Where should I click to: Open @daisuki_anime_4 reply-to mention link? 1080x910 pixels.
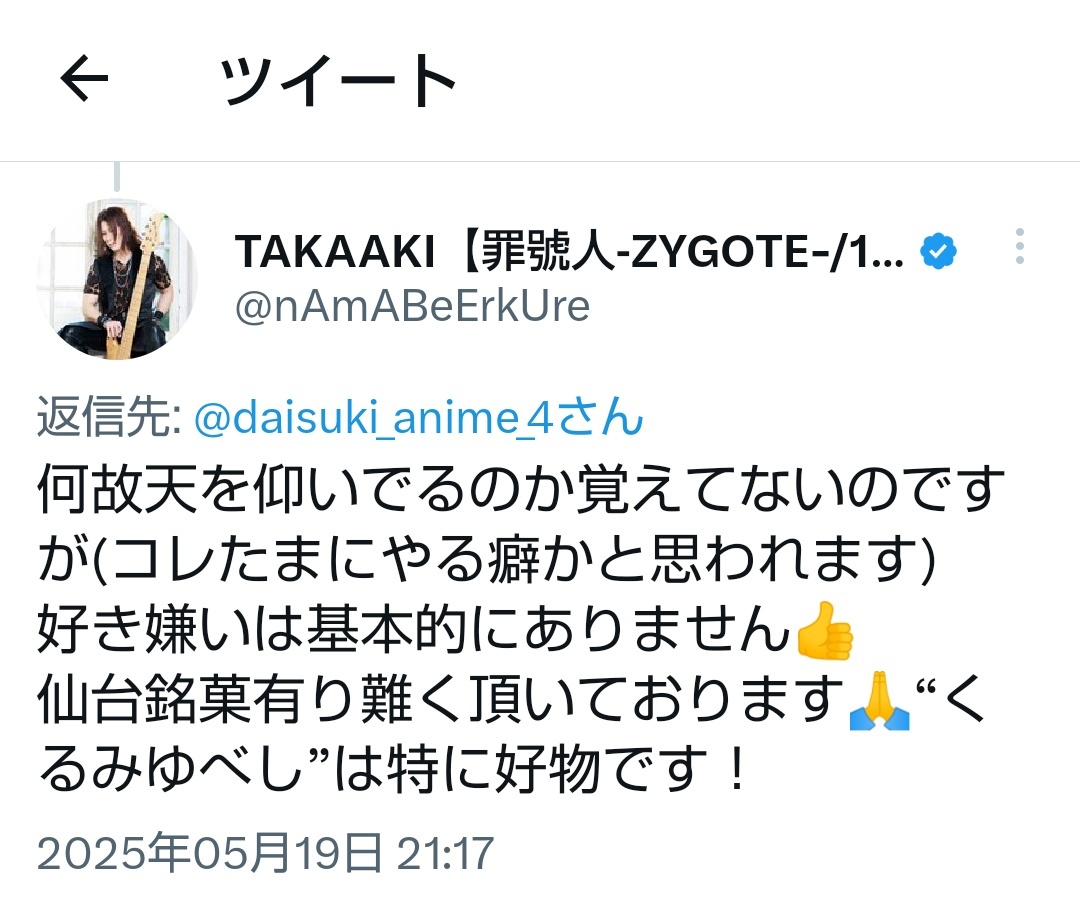click(418, 417)
